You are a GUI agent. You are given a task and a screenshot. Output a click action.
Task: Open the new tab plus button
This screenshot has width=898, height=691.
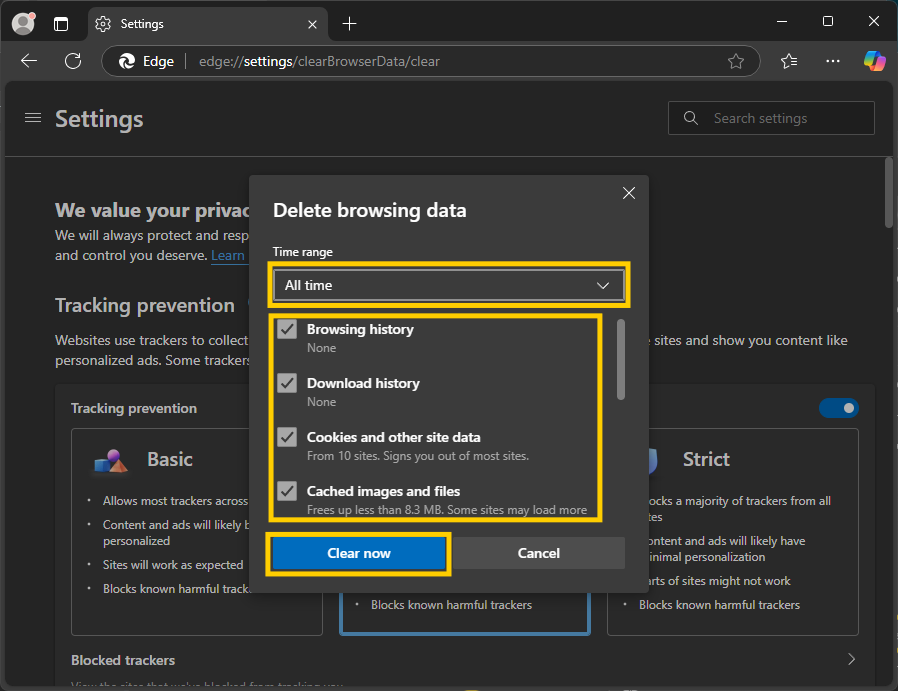pyautogui.click(x=349, y=23)
